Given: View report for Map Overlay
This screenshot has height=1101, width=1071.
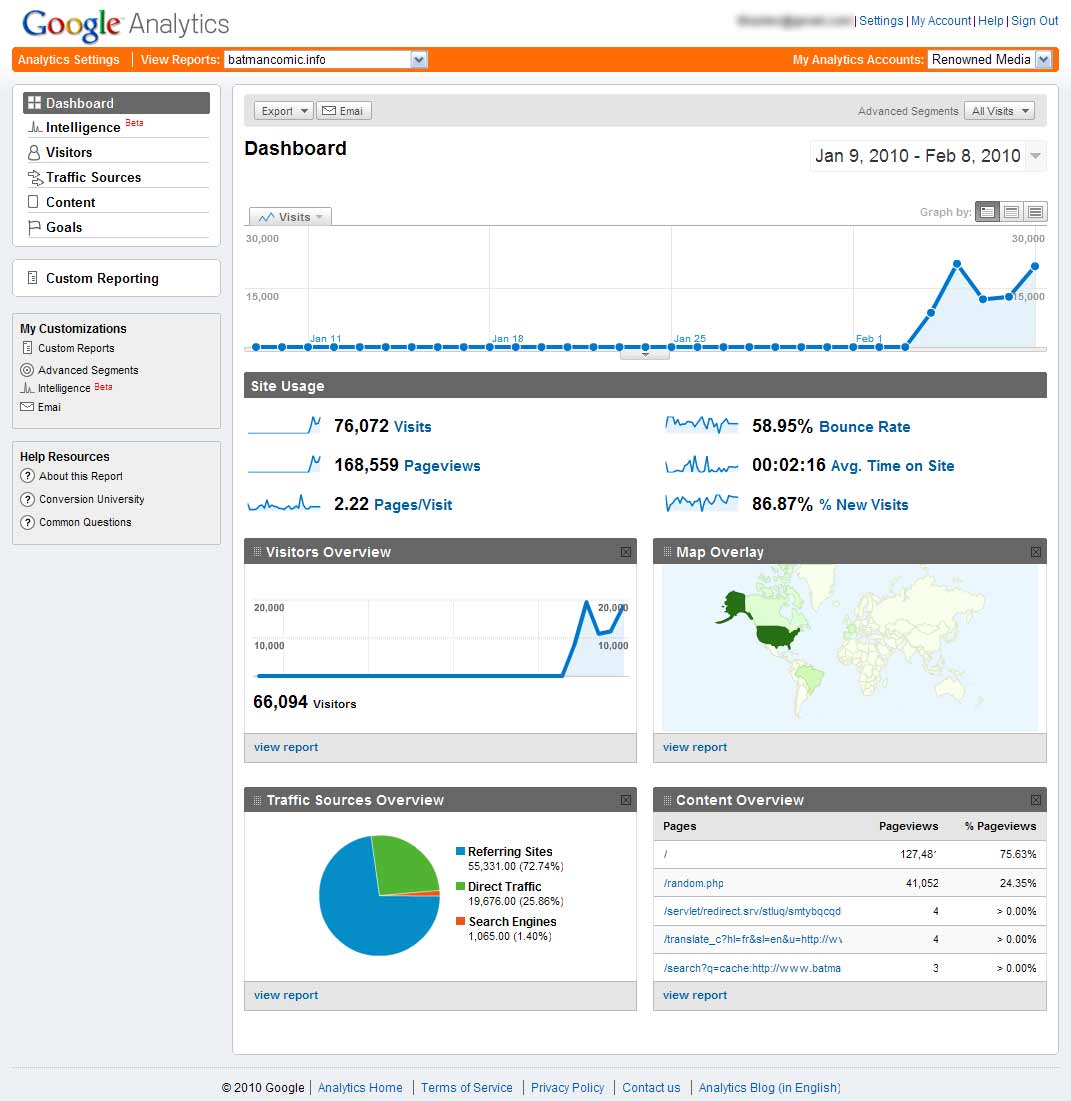Looking at the screenshot, I should (x=695, y=747).
